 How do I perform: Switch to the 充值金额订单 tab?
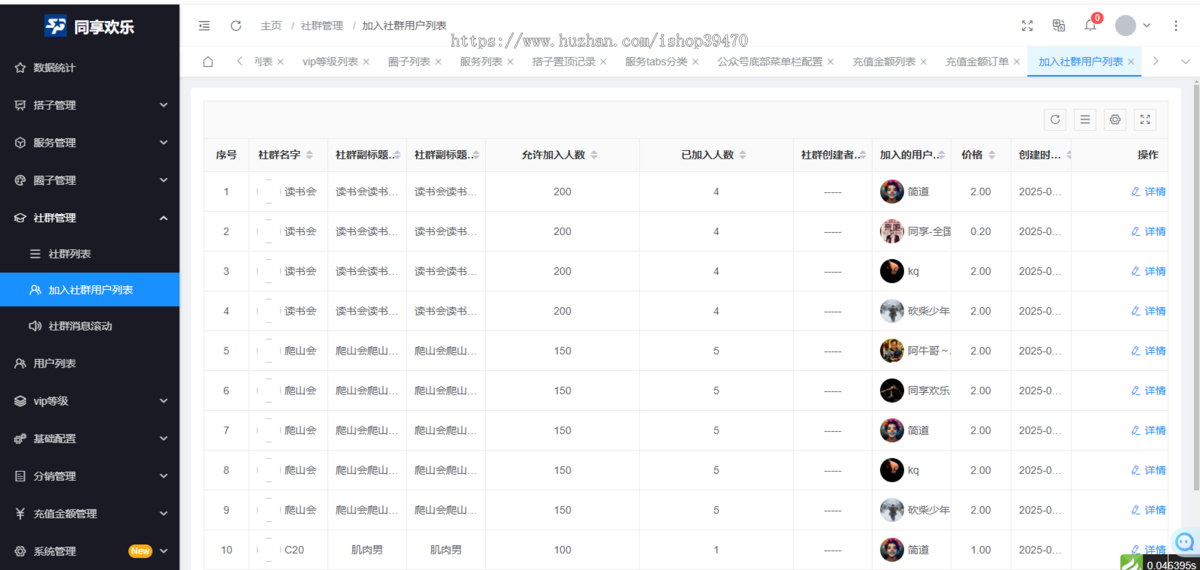(x=977, y=62)
